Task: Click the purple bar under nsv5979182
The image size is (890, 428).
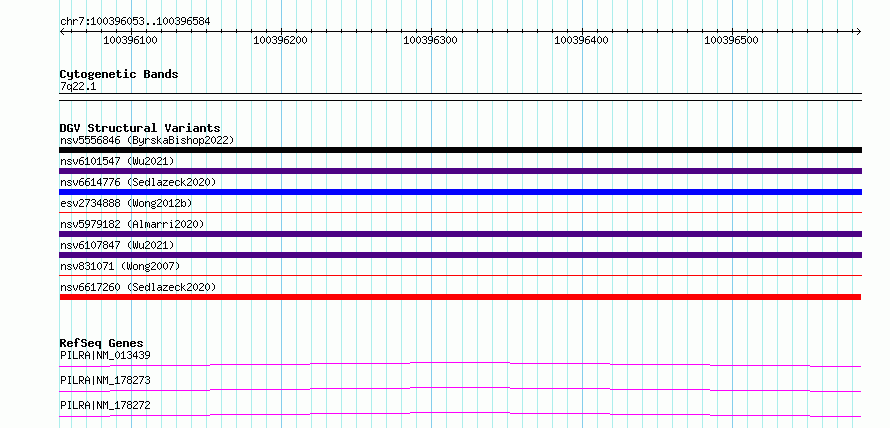Action: point(460,234)
